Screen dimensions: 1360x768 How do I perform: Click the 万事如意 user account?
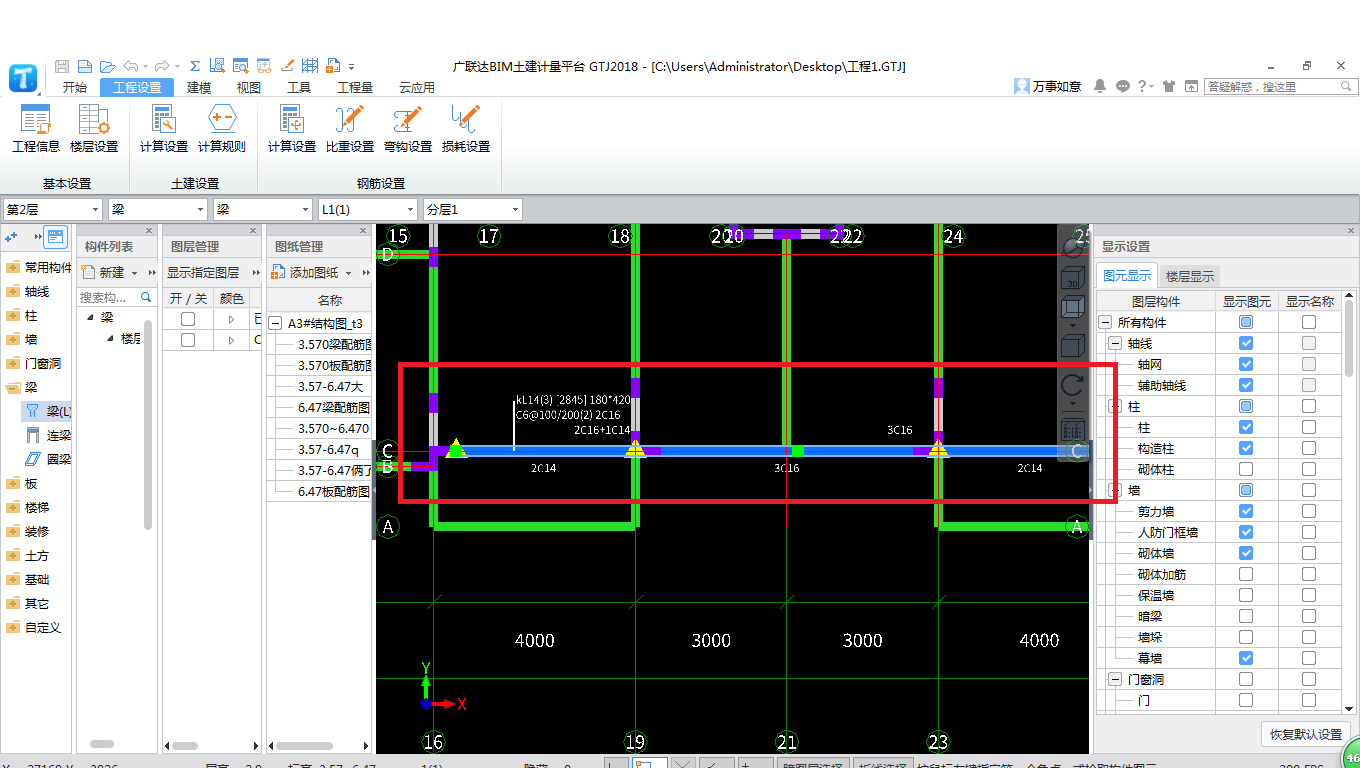coord(1048,87)
